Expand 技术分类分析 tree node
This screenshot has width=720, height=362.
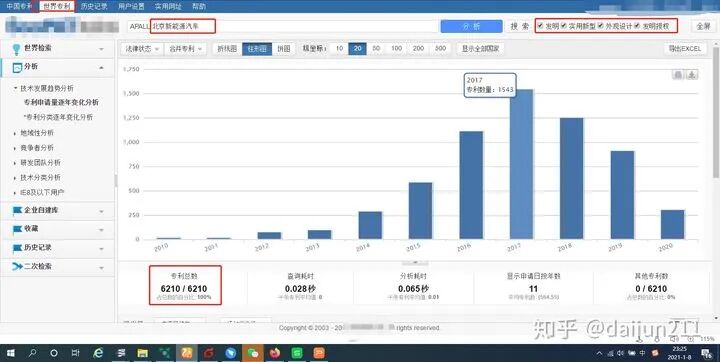pyautogui.click(x=37, y=177)
